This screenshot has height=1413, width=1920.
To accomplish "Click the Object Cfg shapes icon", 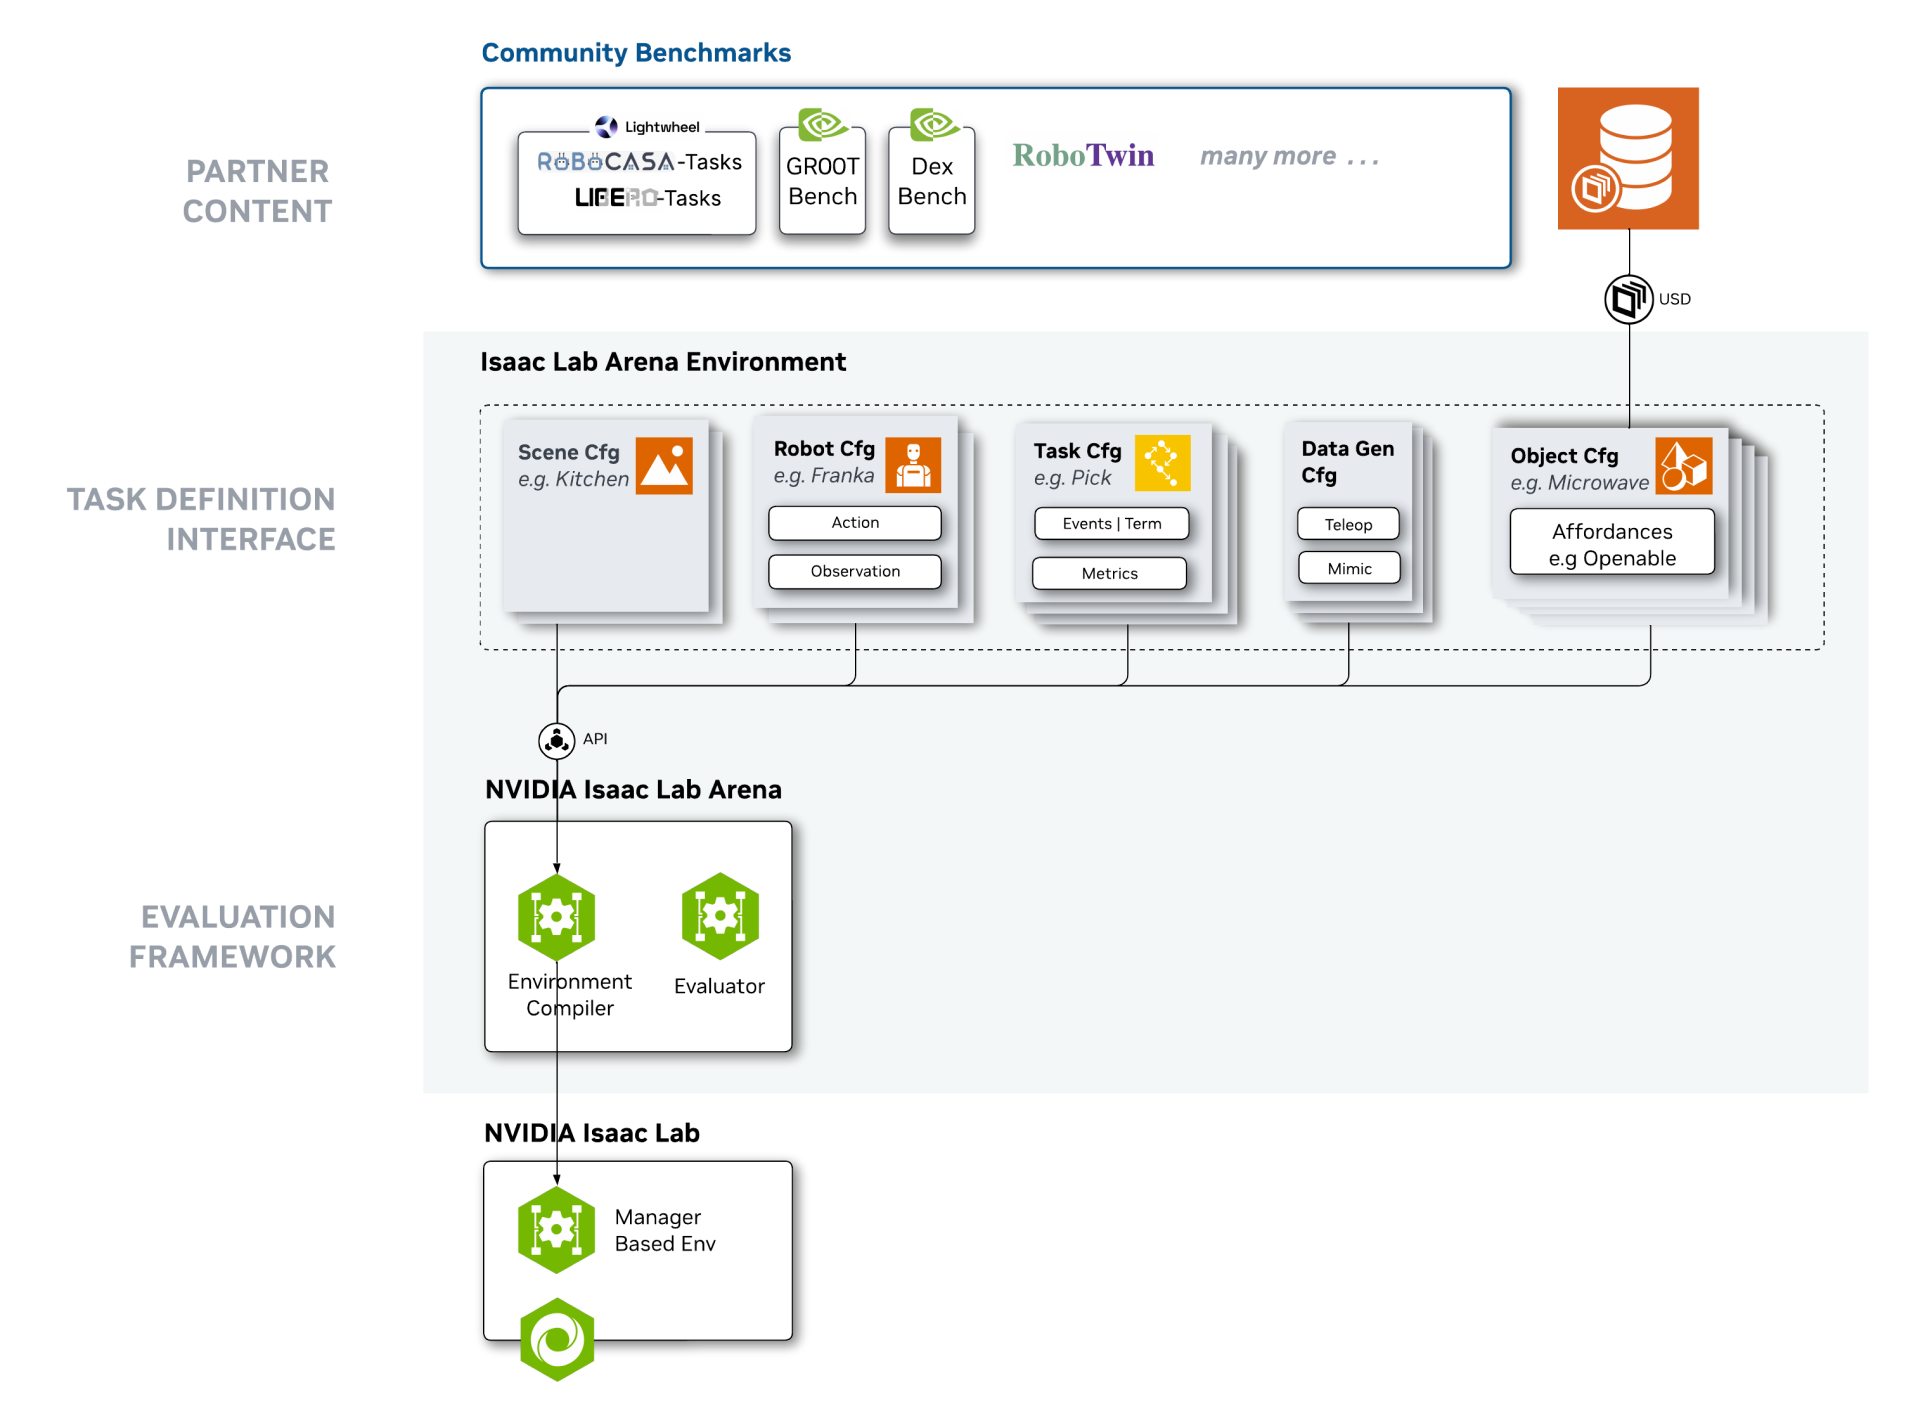I will click(1684, 466).
